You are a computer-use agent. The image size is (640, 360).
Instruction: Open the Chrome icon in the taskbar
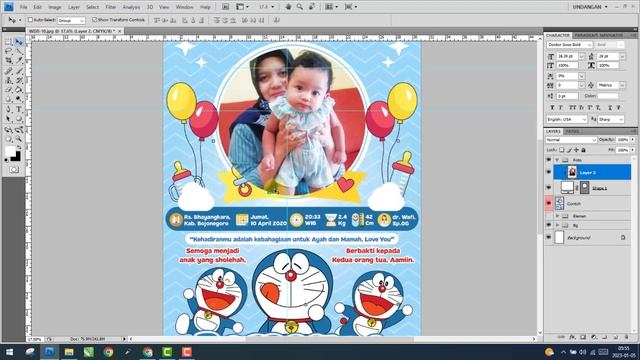tap(108, 352)
